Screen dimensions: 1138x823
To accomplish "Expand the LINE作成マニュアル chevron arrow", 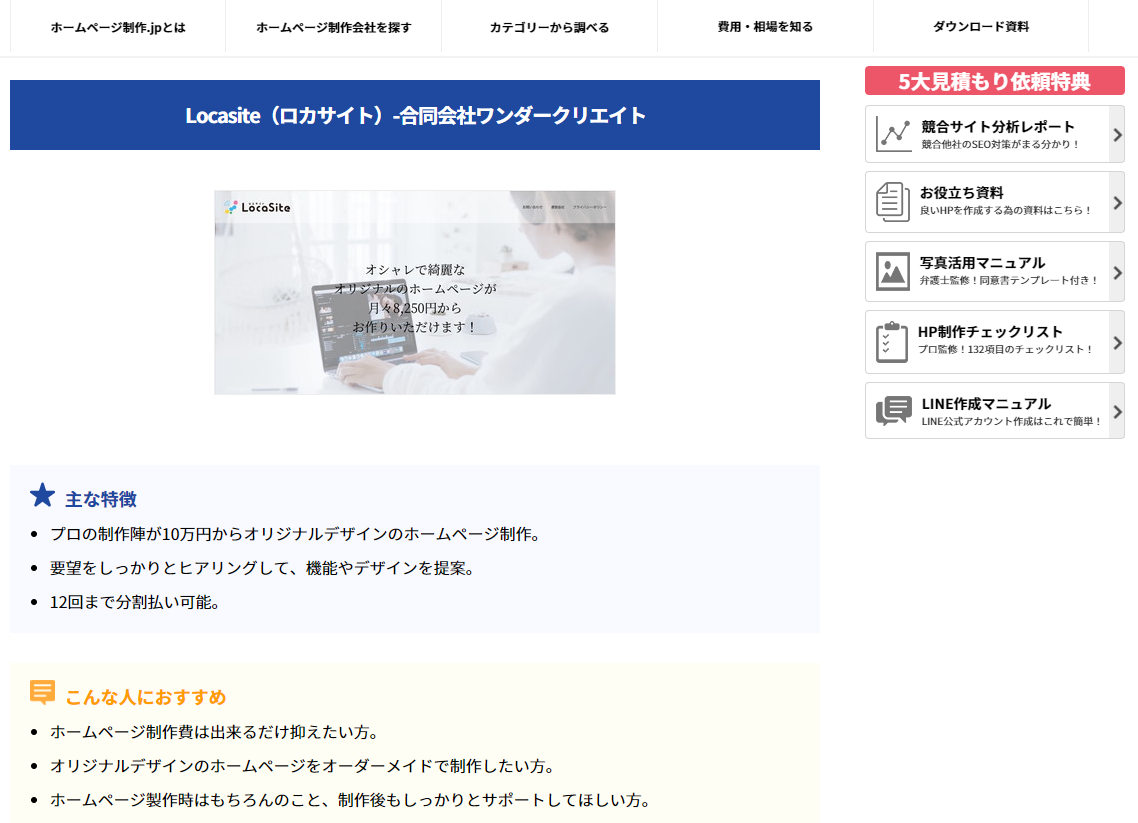I will coord(1118,412).
